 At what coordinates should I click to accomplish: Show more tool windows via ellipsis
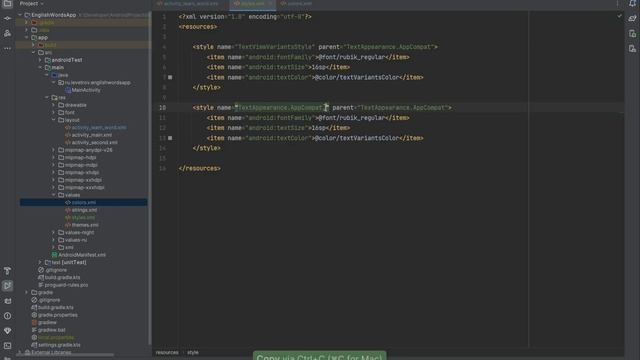tap(7, 48)
